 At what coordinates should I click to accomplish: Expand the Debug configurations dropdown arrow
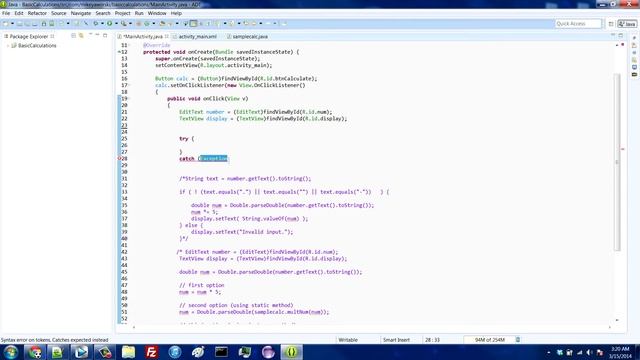coord(102,24)
